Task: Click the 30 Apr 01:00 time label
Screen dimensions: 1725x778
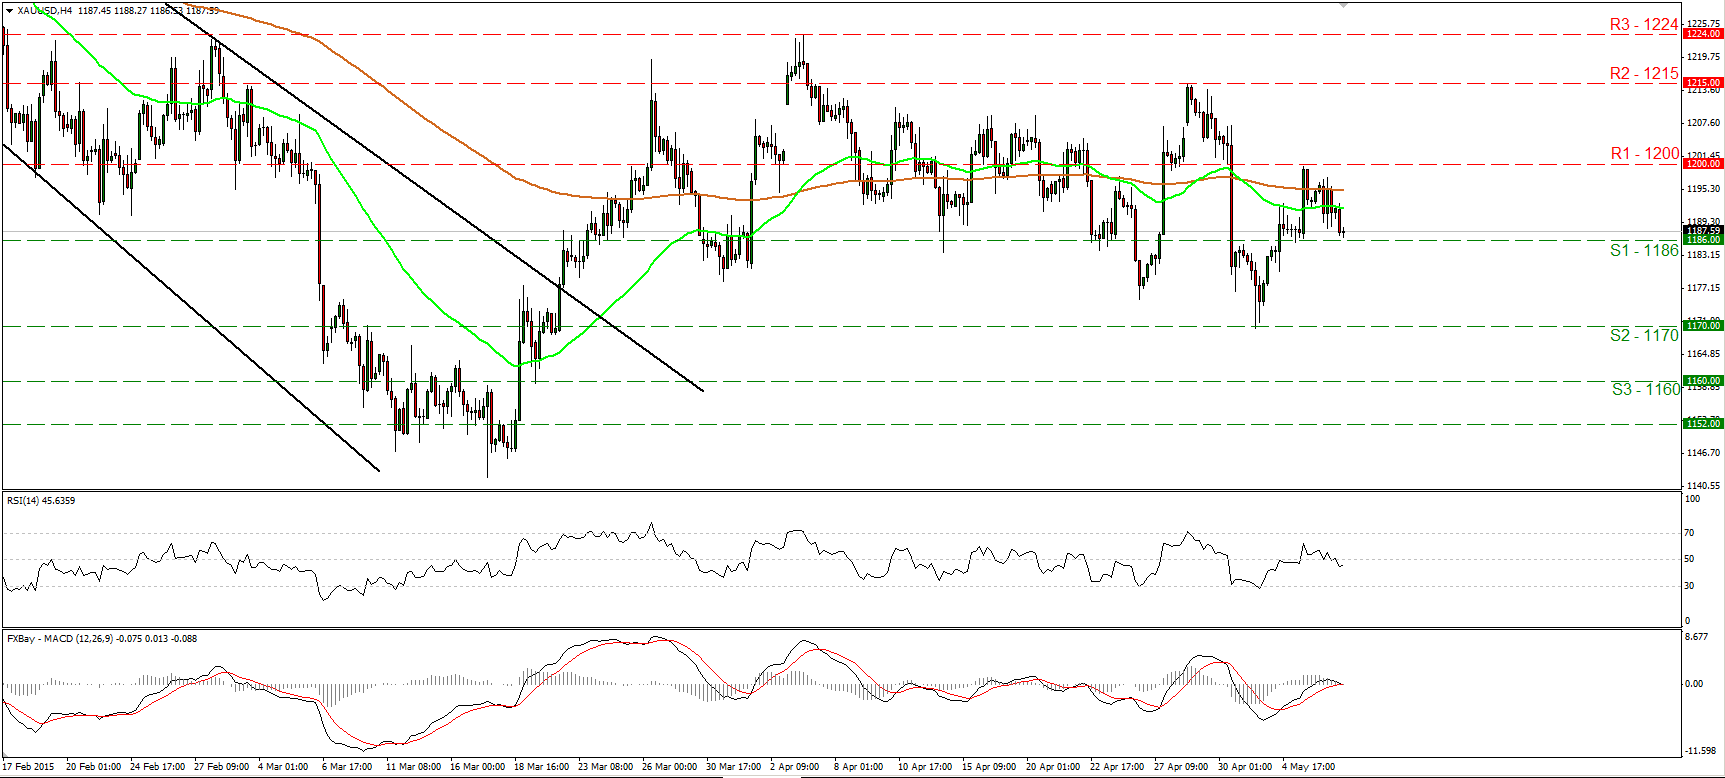Action: coord(1245,768)
